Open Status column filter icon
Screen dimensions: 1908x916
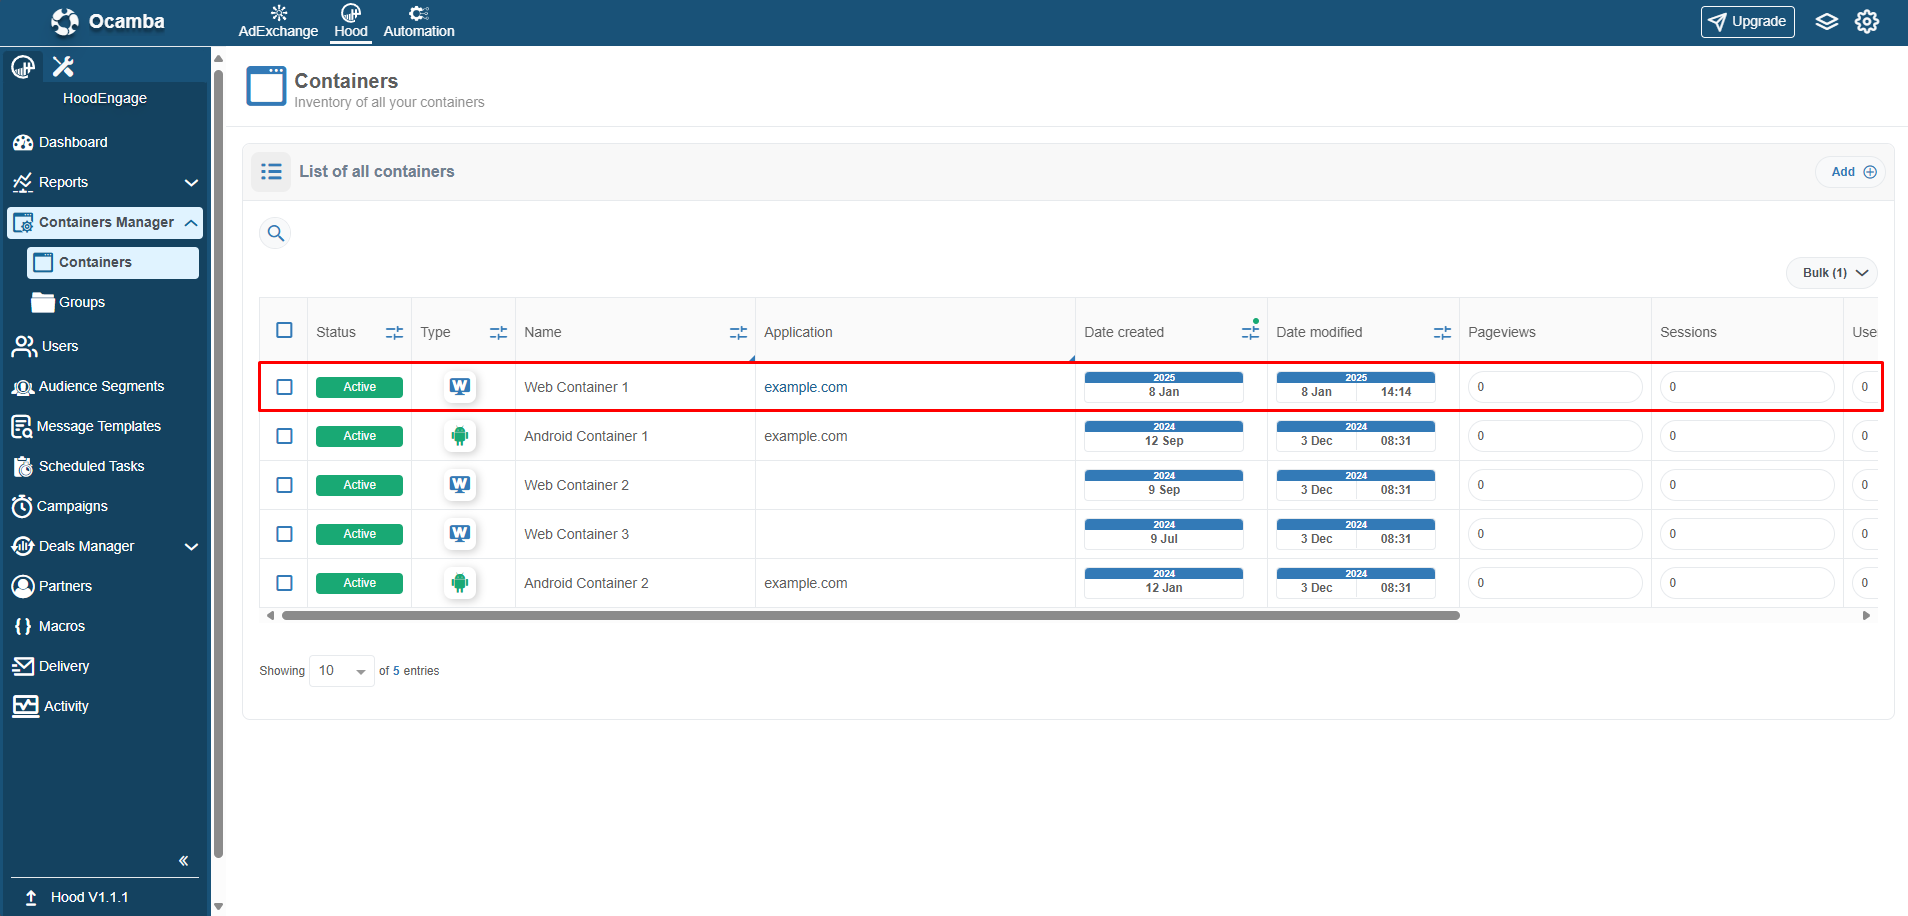[x=394, y=333]
